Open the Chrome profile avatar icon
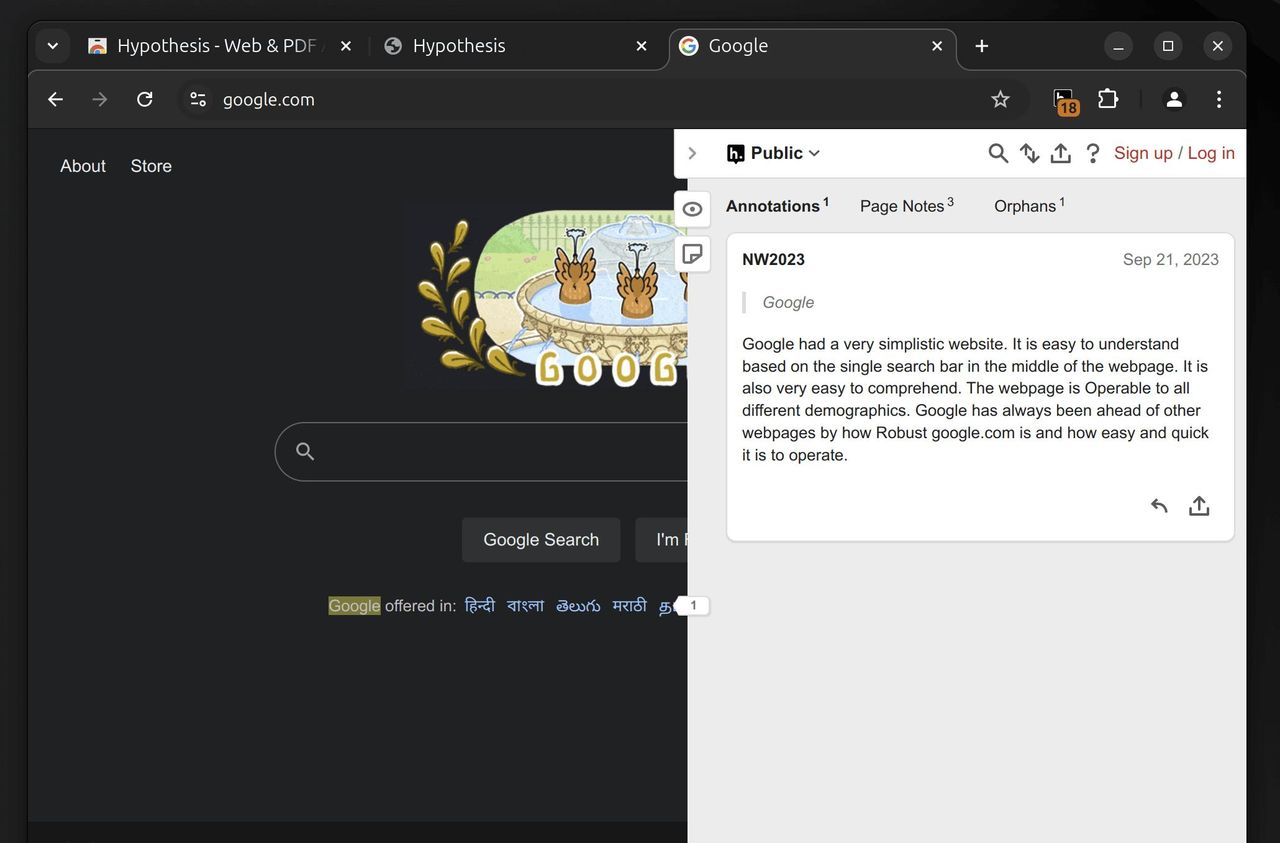 click(x=1174, y=99)
